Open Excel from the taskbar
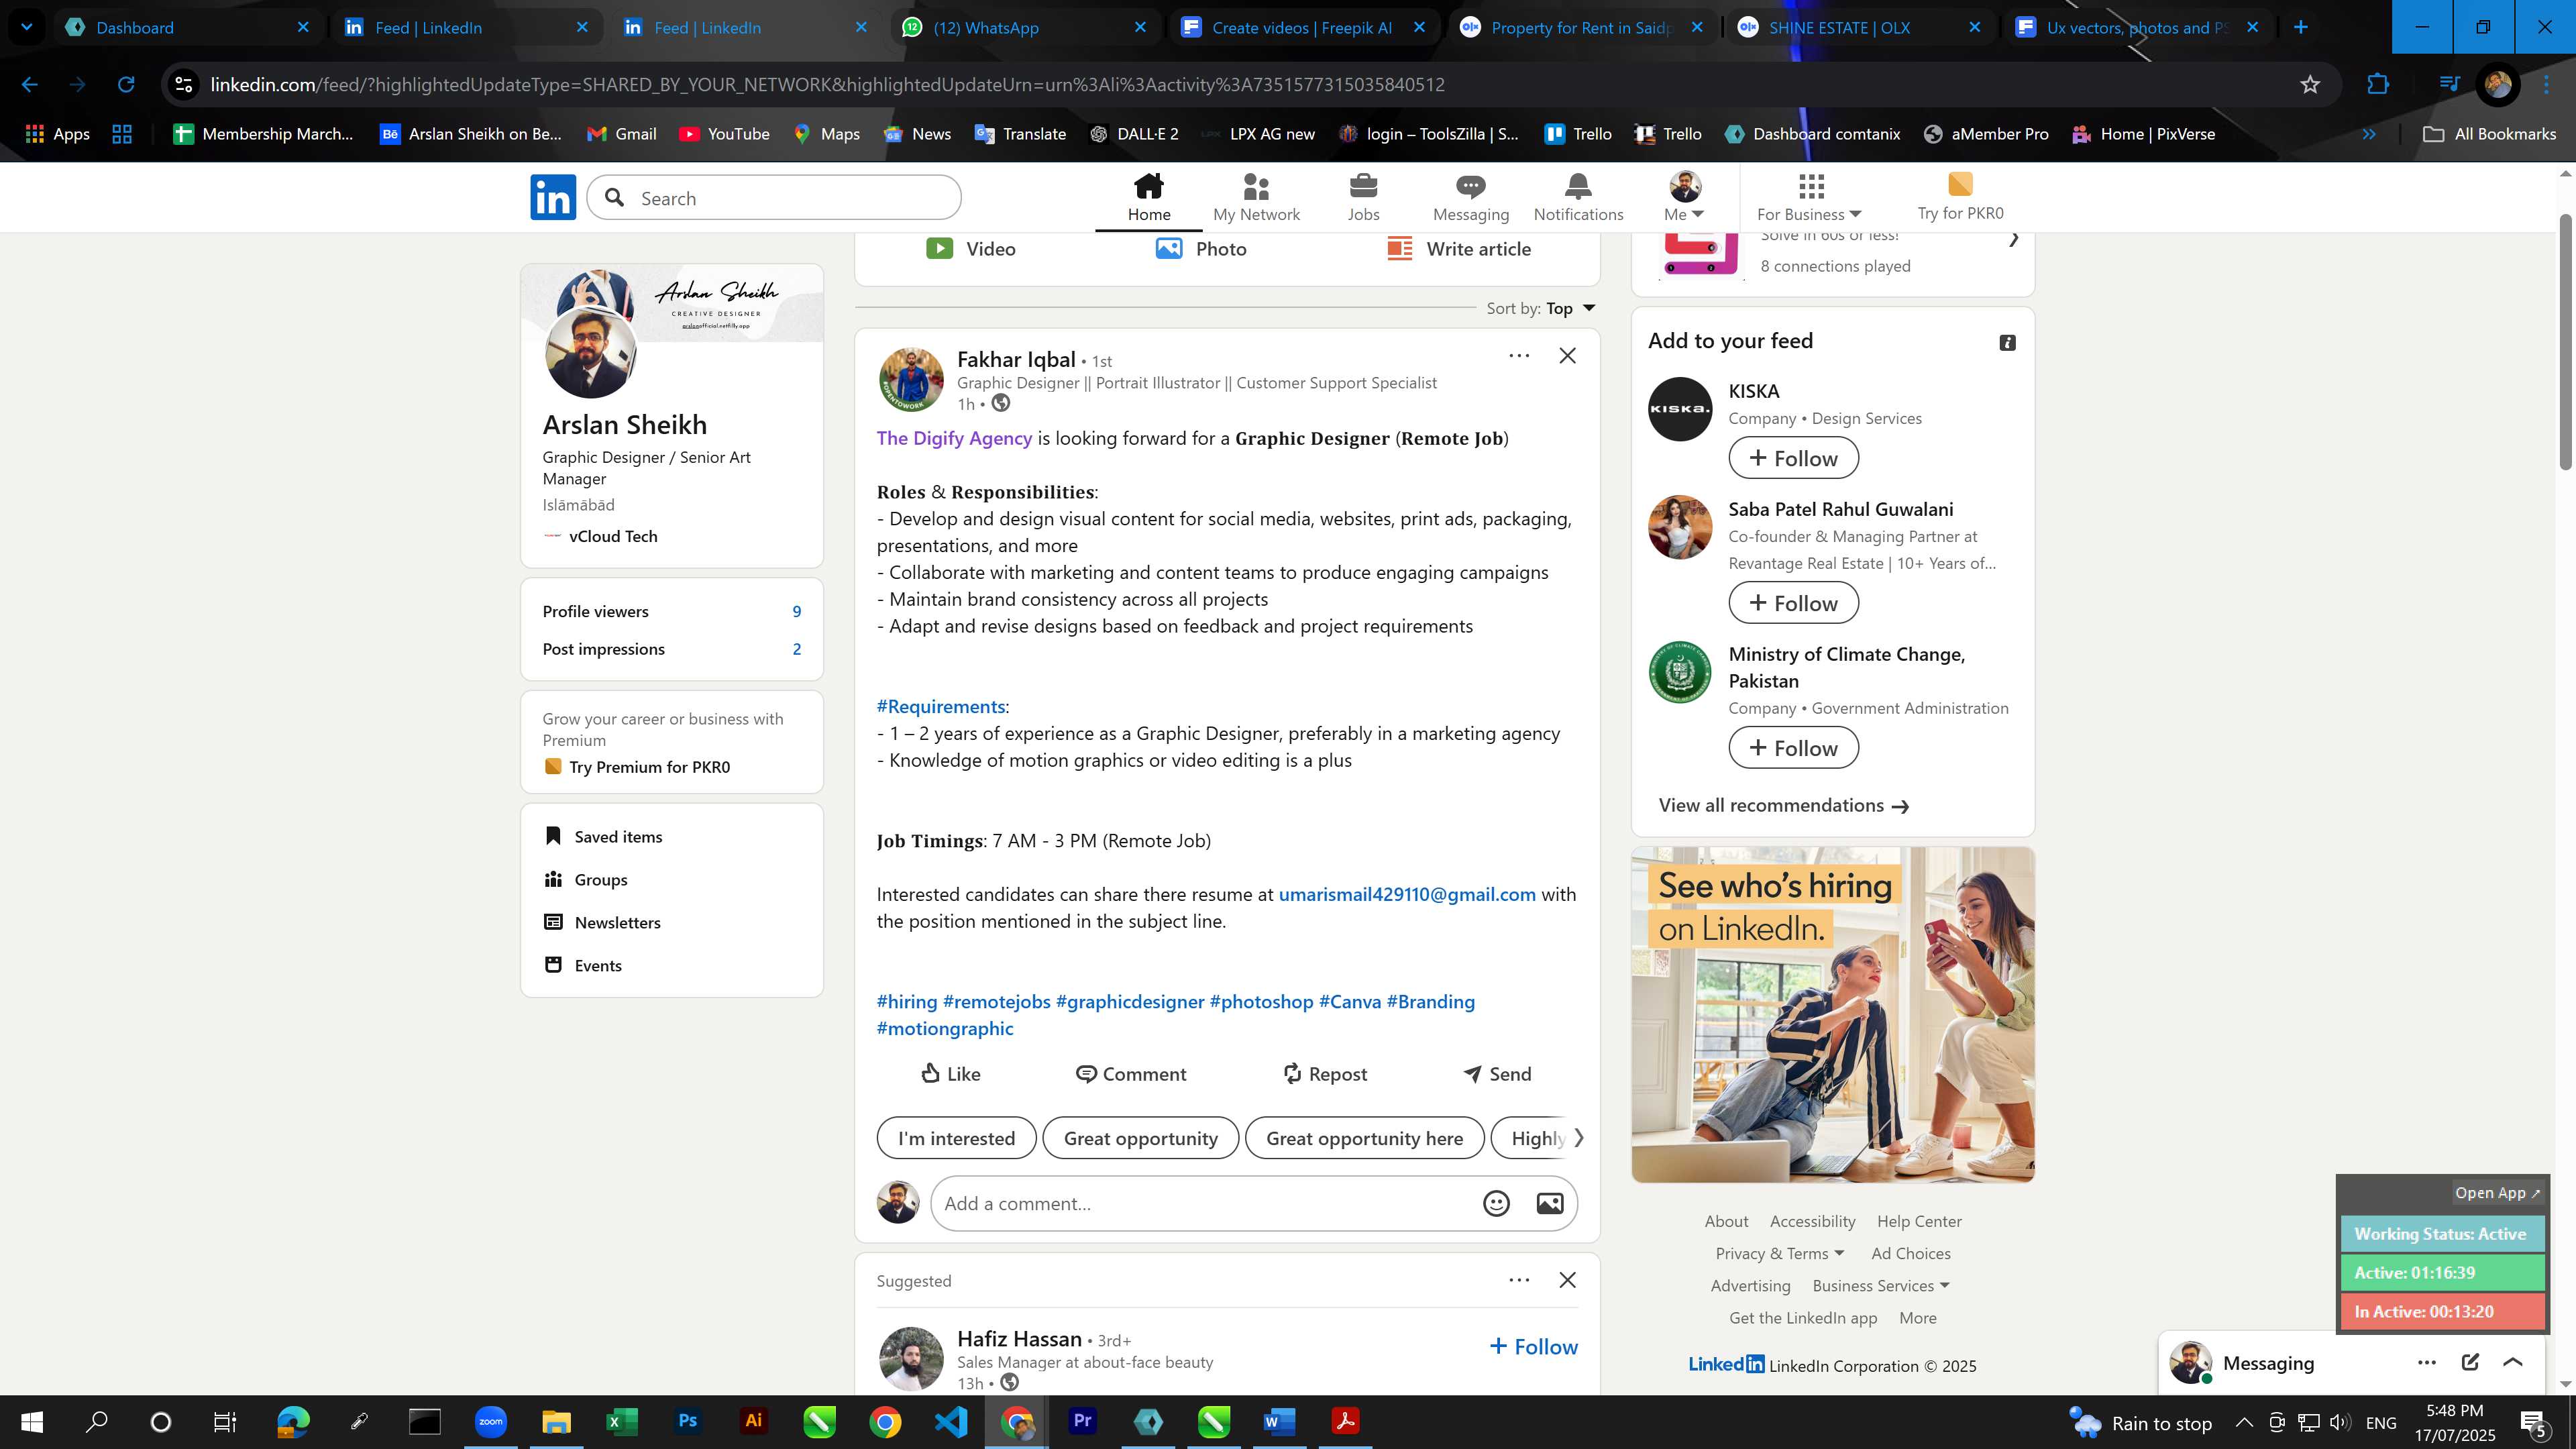The height and width of the screenshot is (1449, 2576). pos(621,1421)
